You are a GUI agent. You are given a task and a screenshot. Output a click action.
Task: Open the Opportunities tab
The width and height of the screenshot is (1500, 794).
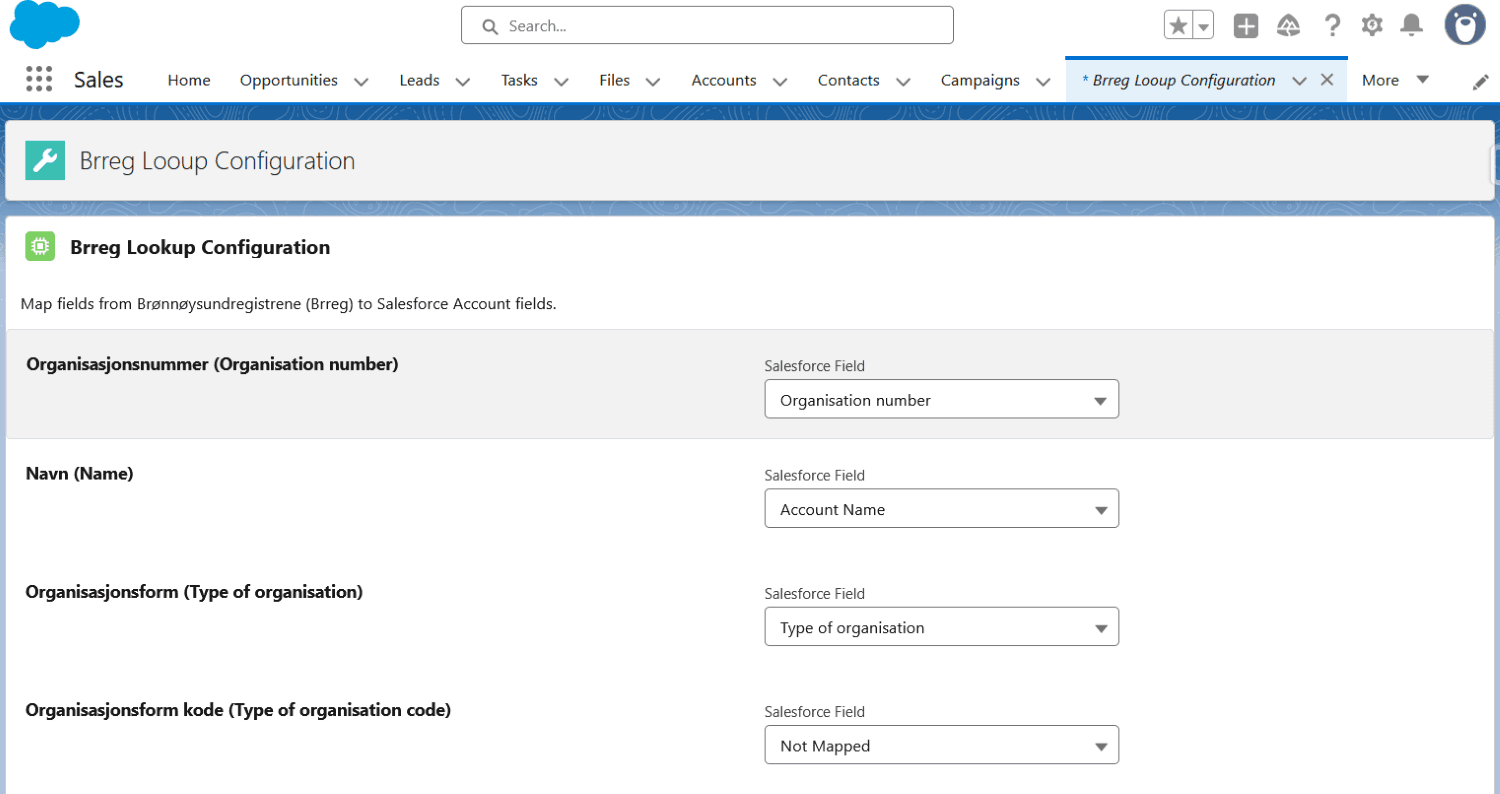click(x=289, y=80)
